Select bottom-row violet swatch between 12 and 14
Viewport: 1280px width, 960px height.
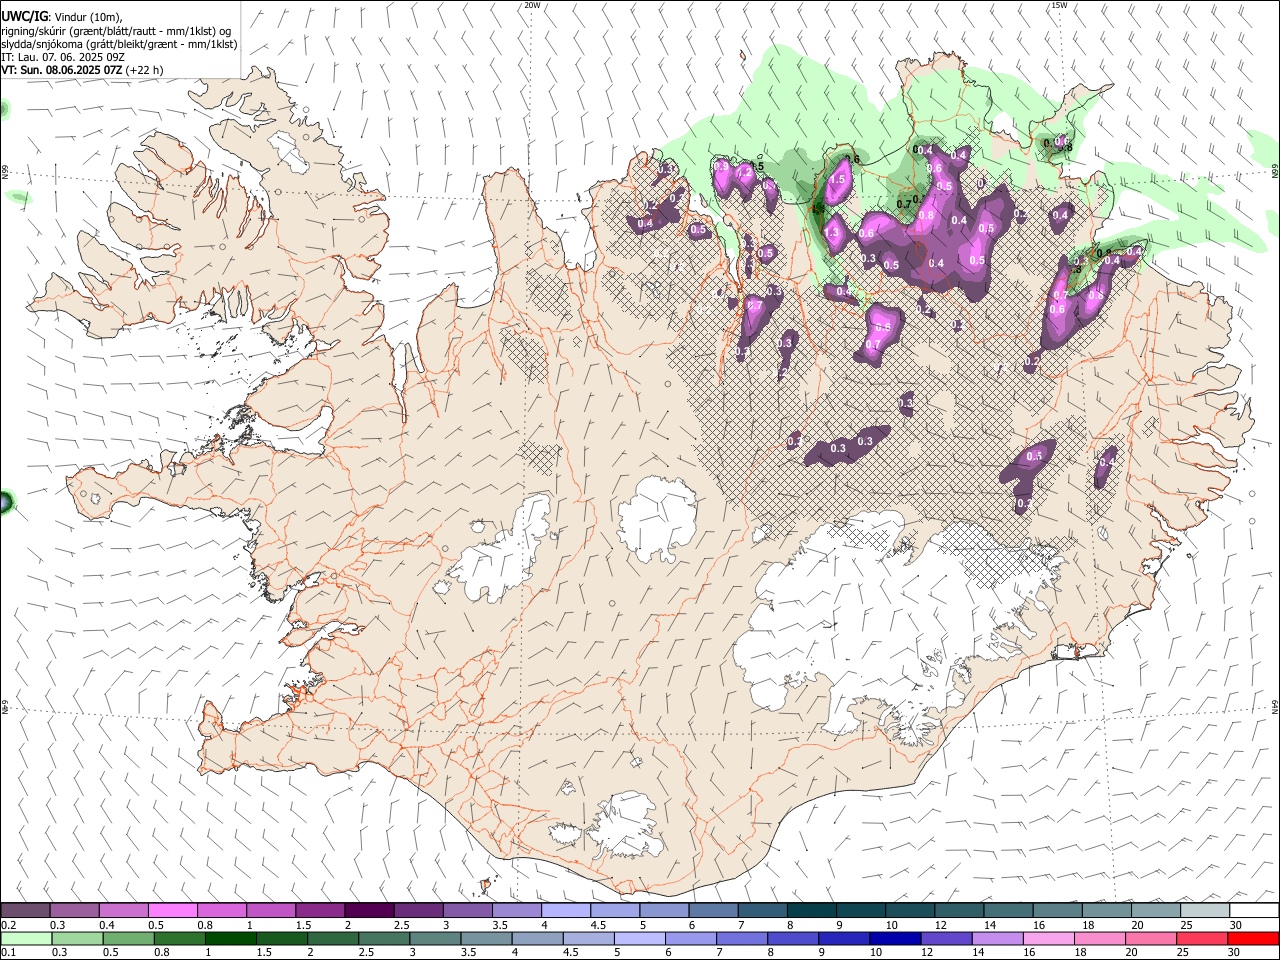coord(945,939)
